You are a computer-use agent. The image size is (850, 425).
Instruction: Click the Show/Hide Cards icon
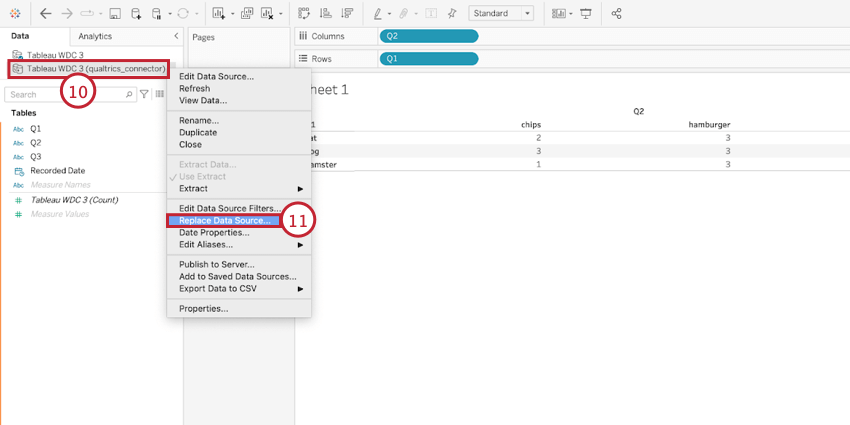pyautogui.click(x=558, y=14)
